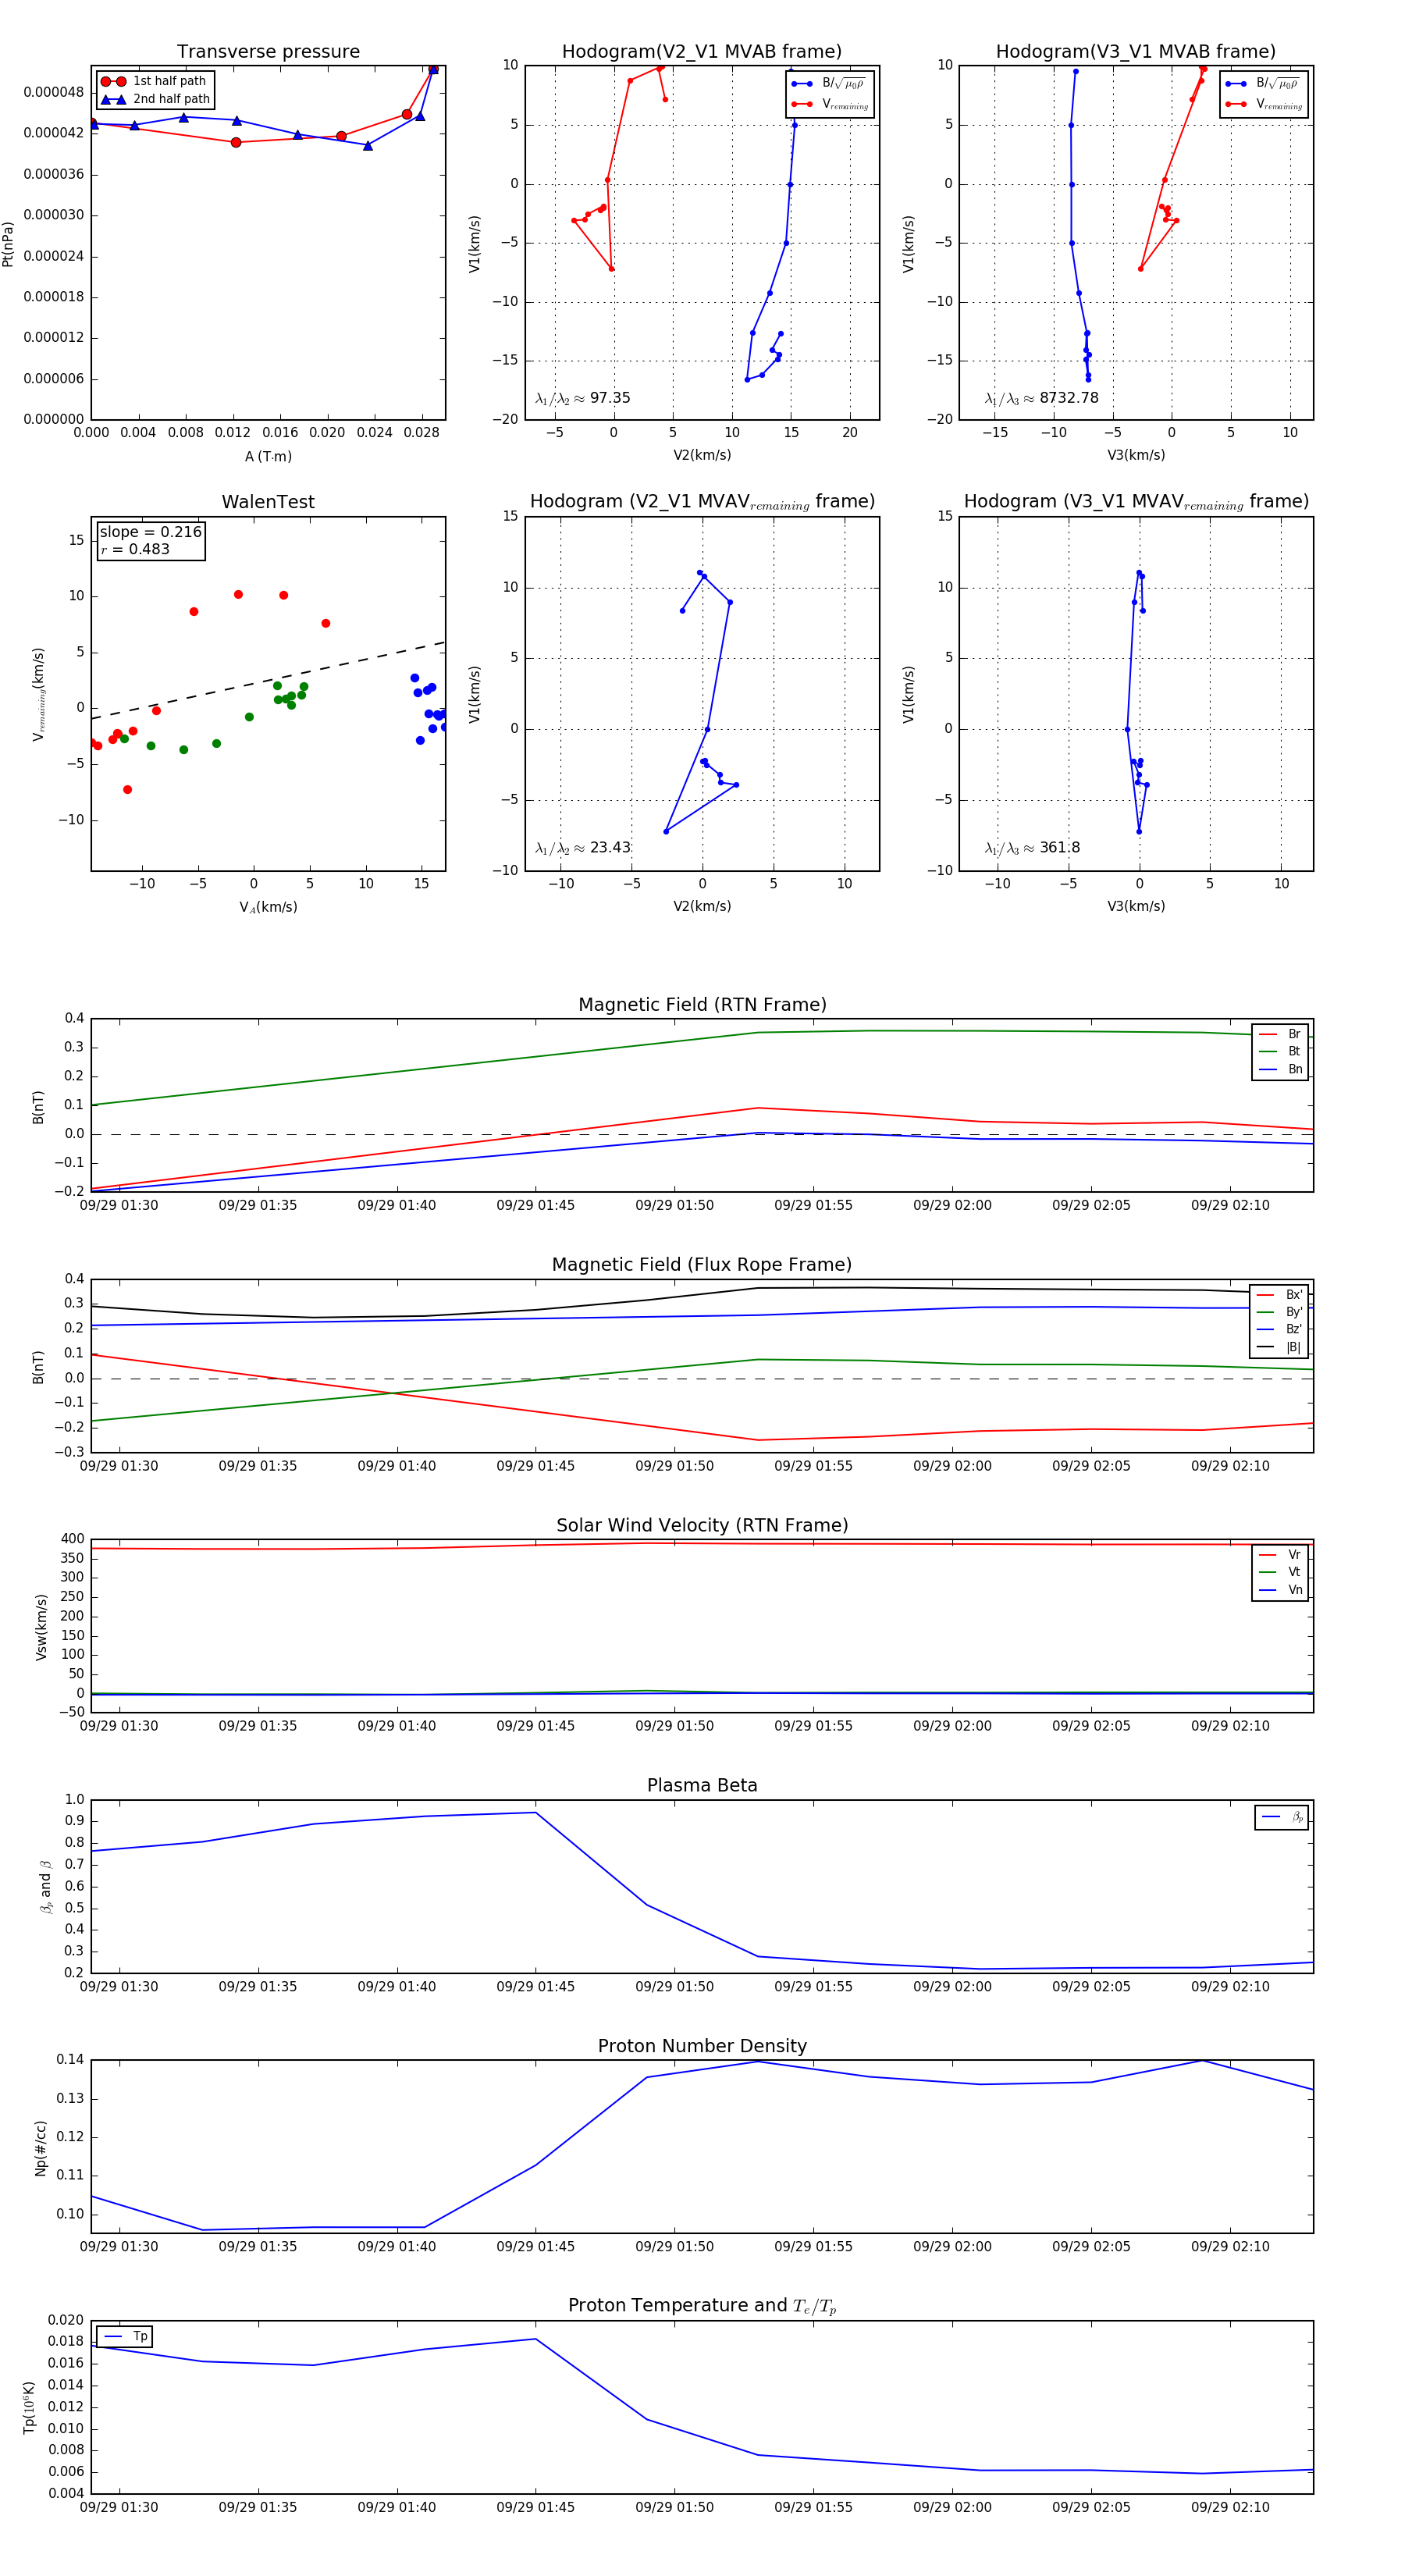
Task: Click the 'Bt' legend entry
Action: pyautogui.click(x=1280, y=1052)
